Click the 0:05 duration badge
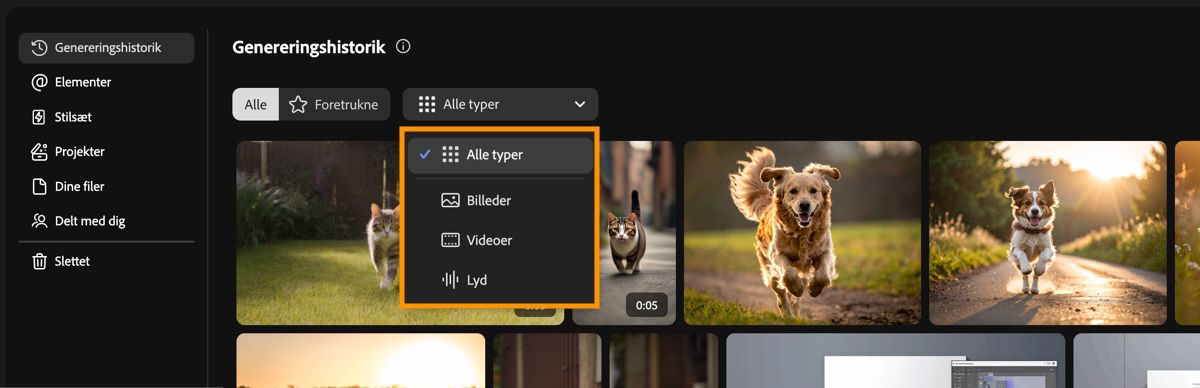Image resolution: width=1200 pixels, height=388 pixels. click(647, 305)
